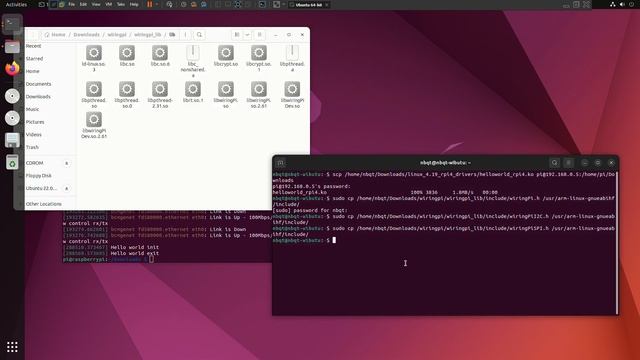Open Files from the Ubuntu dock
The image size is (640, 360).
pos(12,47)
